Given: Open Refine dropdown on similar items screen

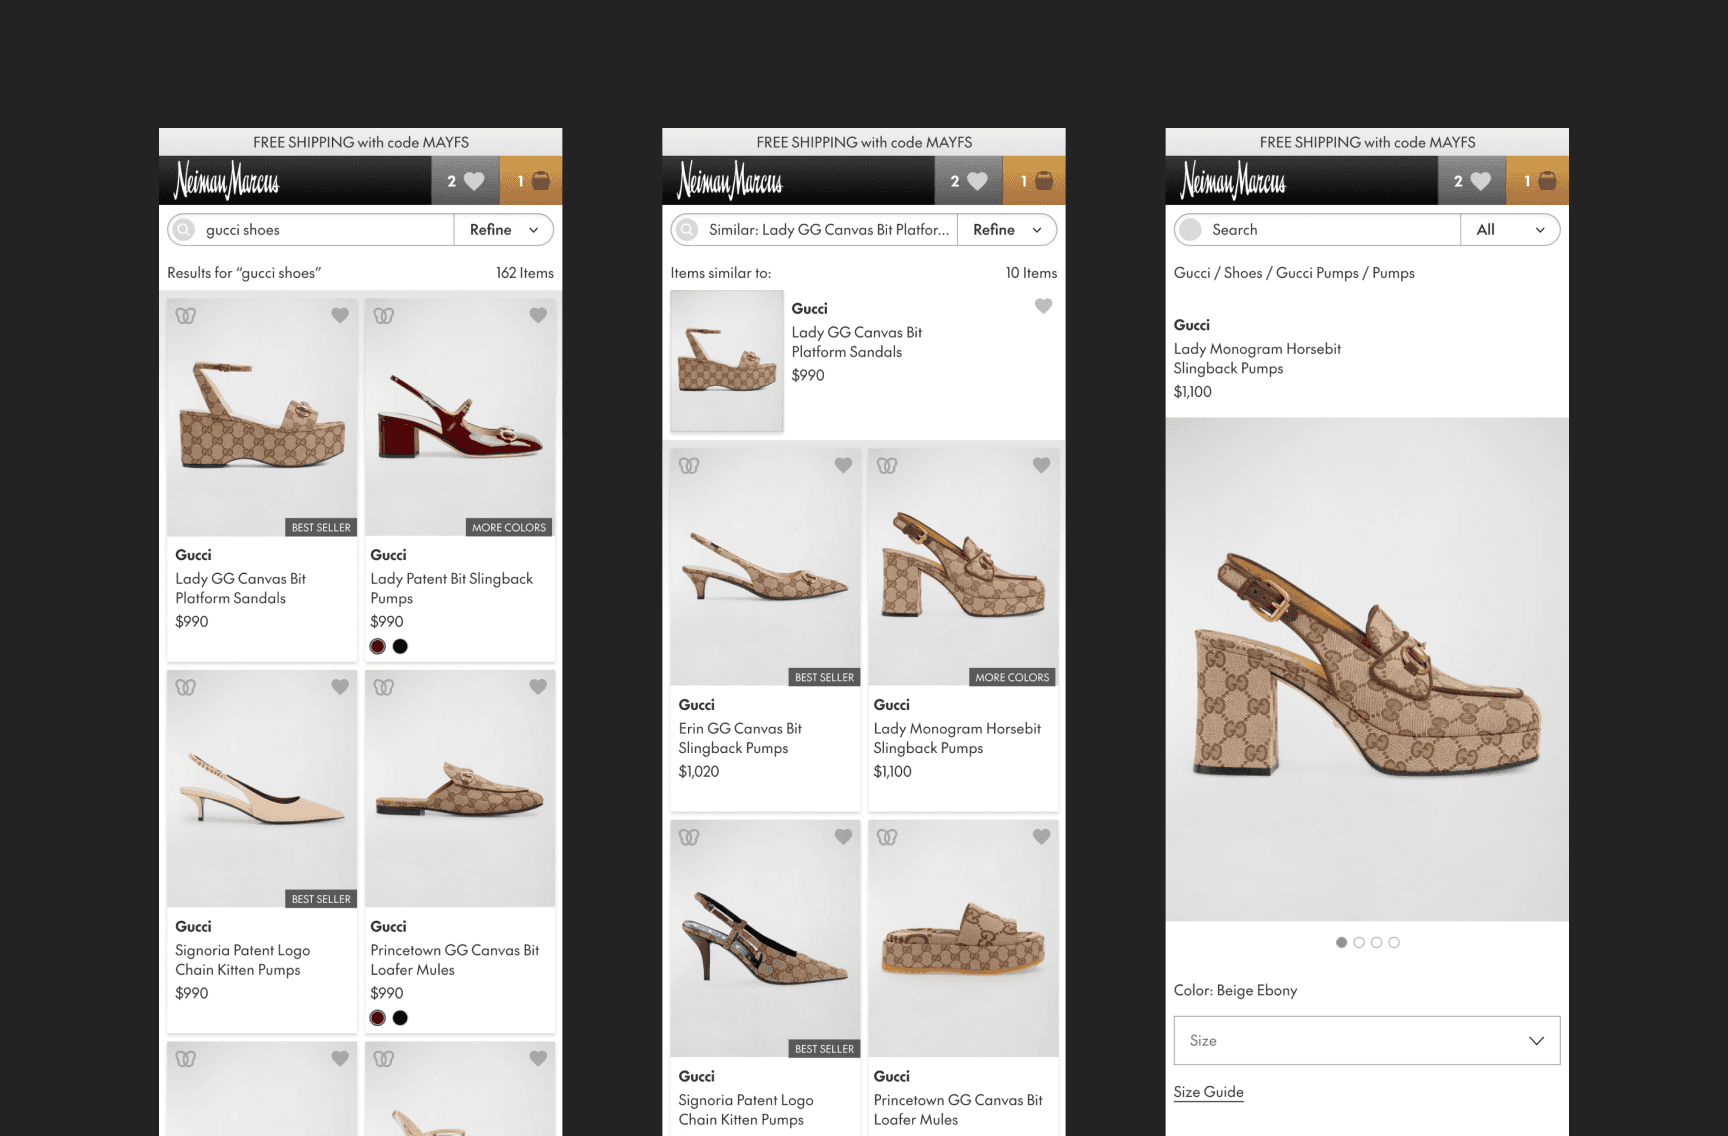Looking at the screenshot, I should click(1007, 230).
